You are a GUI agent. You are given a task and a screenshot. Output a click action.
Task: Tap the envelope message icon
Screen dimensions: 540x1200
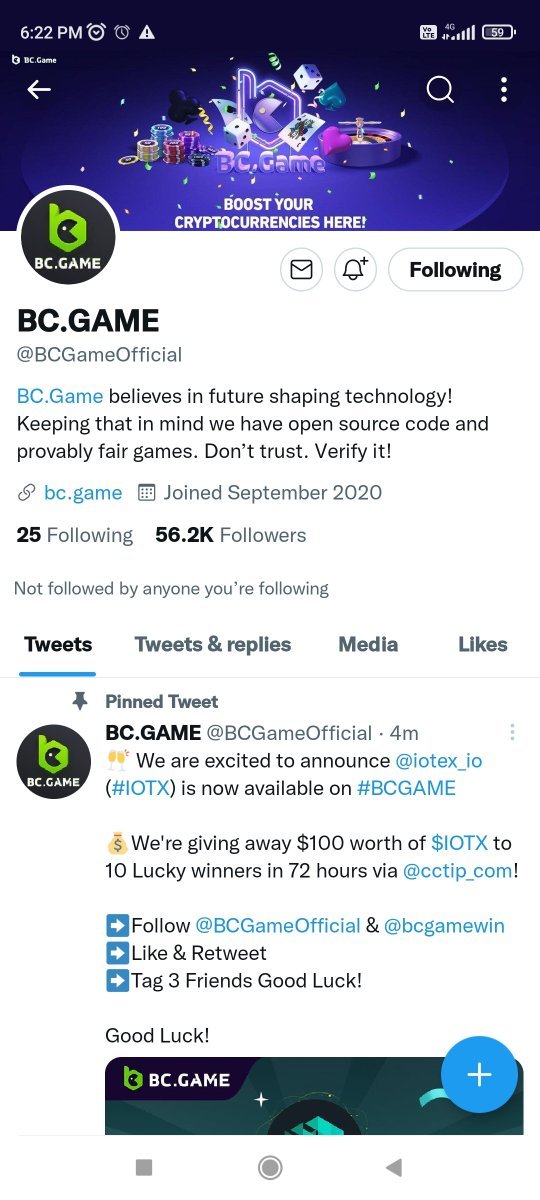pyautogui.click(x=301, y=270)
